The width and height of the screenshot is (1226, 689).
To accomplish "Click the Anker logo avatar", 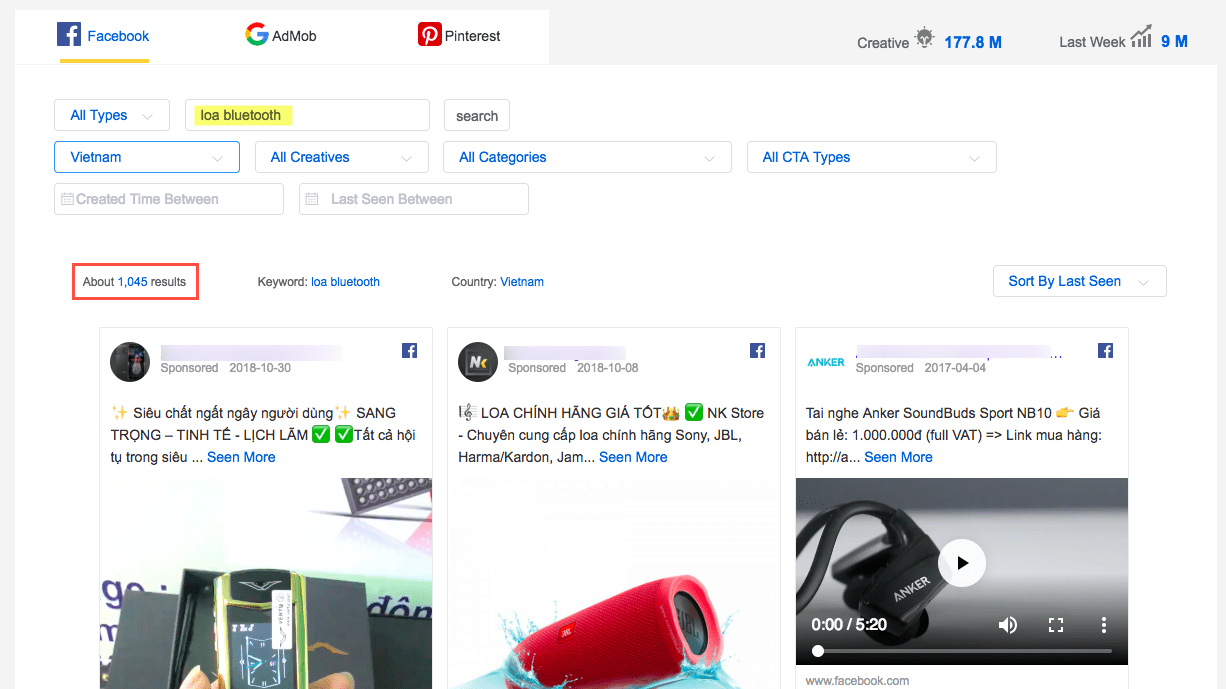I will tap(825, 362).
